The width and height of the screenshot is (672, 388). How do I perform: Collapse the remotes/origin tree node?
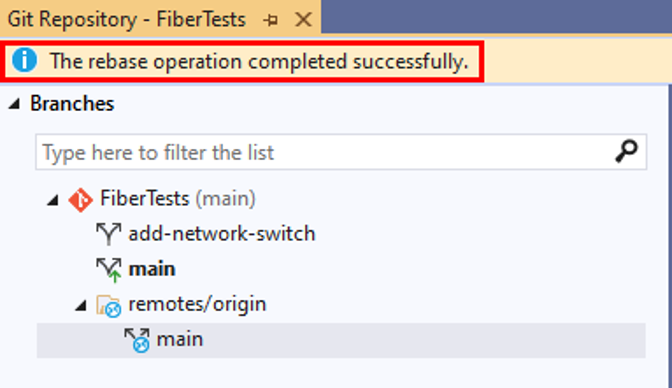pos(81,306)
